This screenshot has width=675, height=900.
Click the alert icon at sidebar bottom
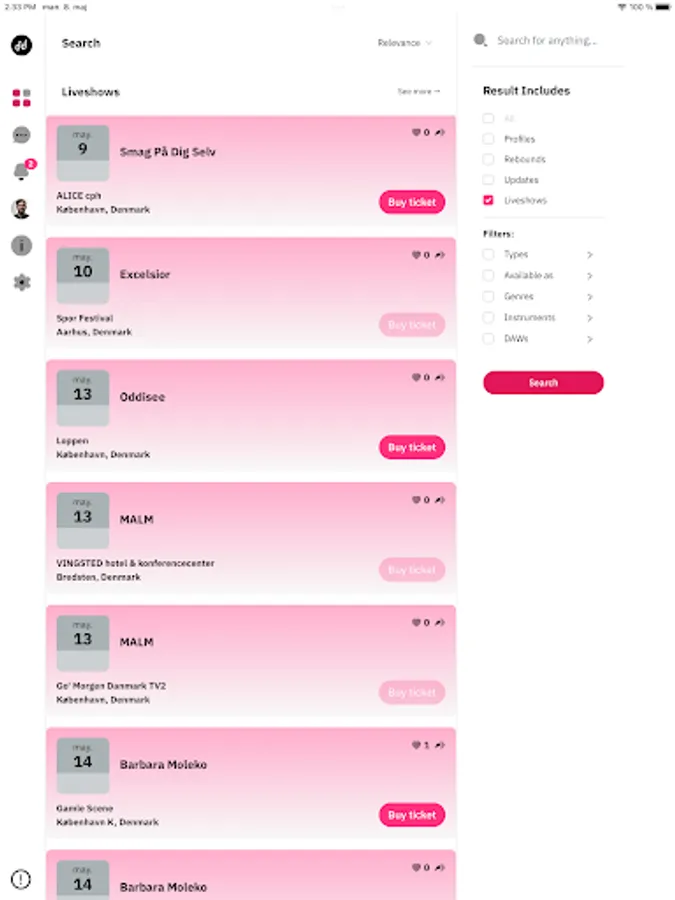(x=21, y=880)
